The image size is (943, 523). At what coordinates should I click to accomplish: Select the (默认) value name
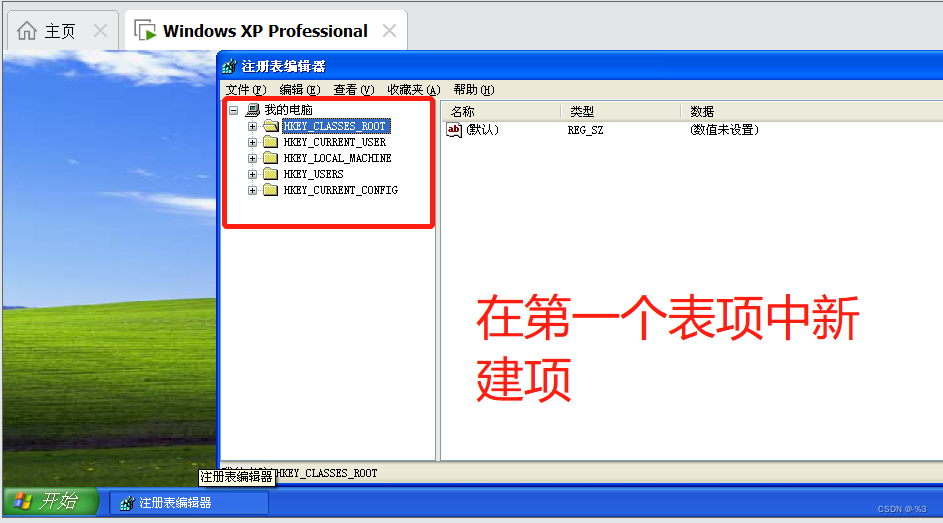[x=482, y=129]
